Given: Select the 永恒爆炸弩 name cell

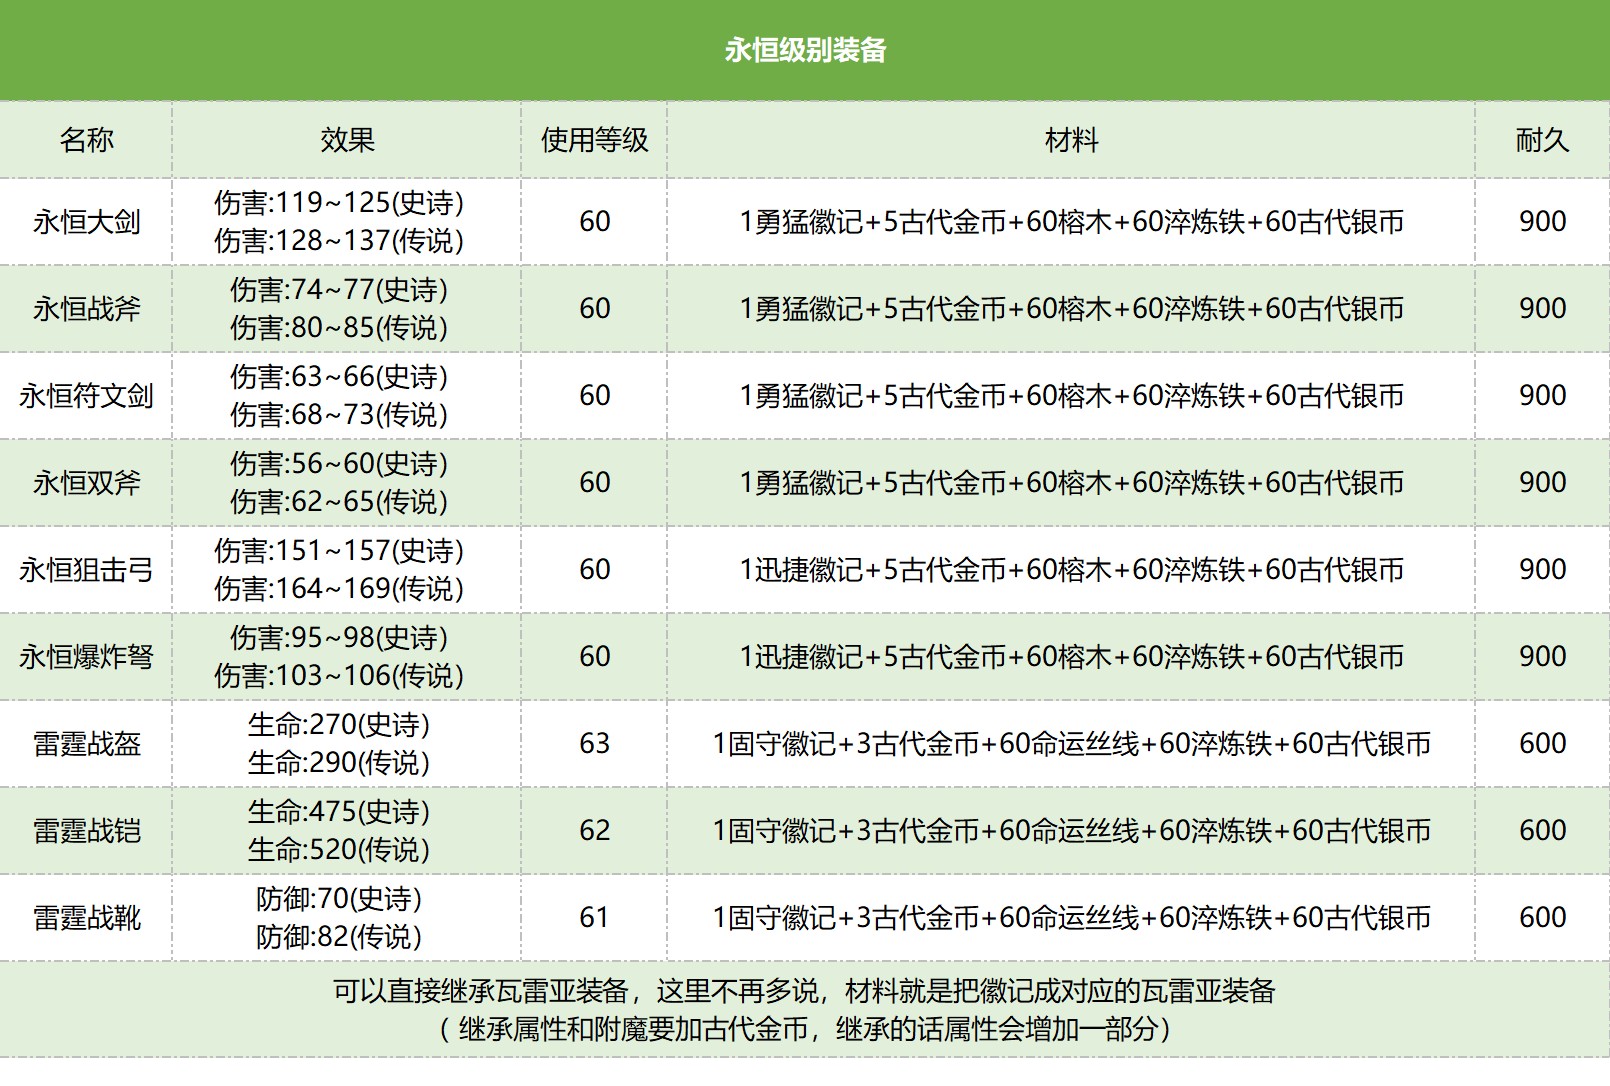Looking at the screenshot, I should click(86, 657).
